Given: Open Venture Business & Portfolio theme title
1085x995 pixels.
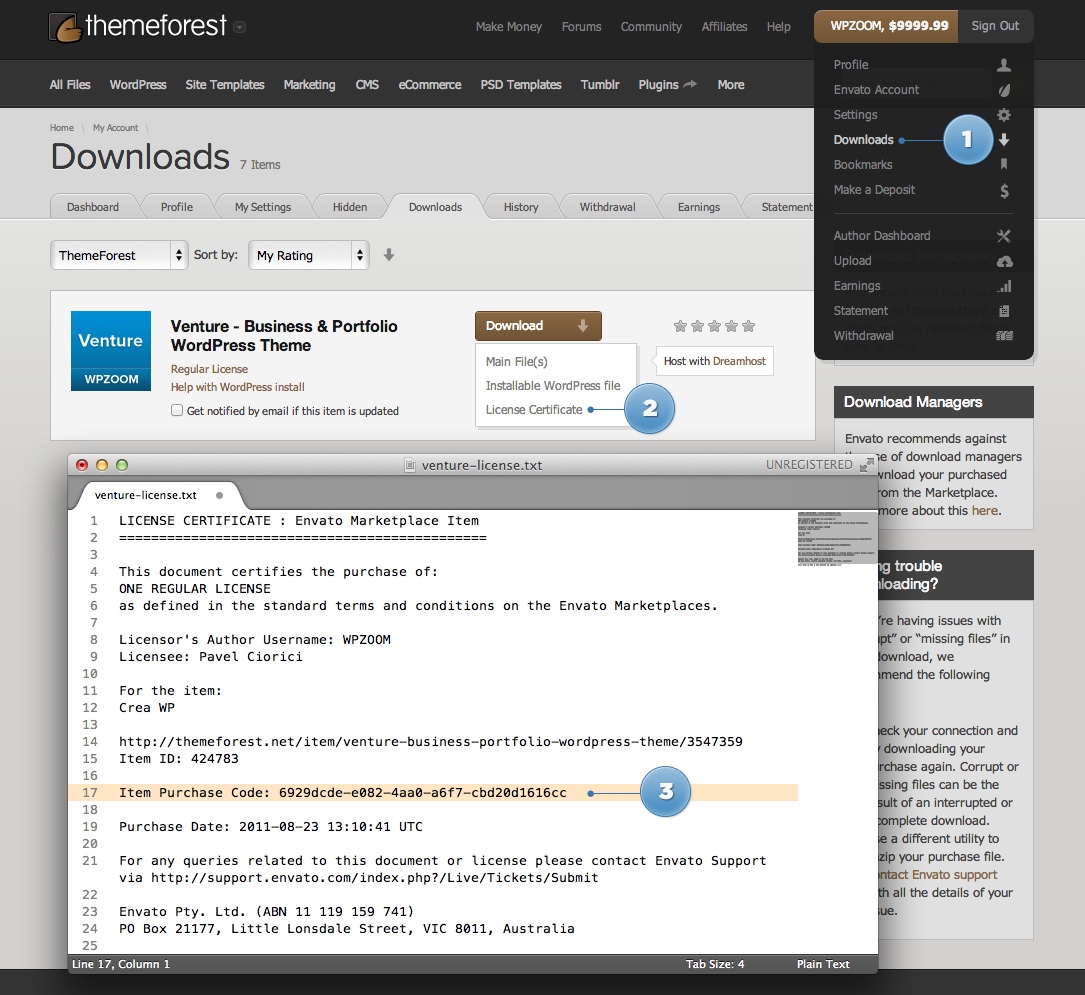Looking at the screenshot, I should coord(284,336).
